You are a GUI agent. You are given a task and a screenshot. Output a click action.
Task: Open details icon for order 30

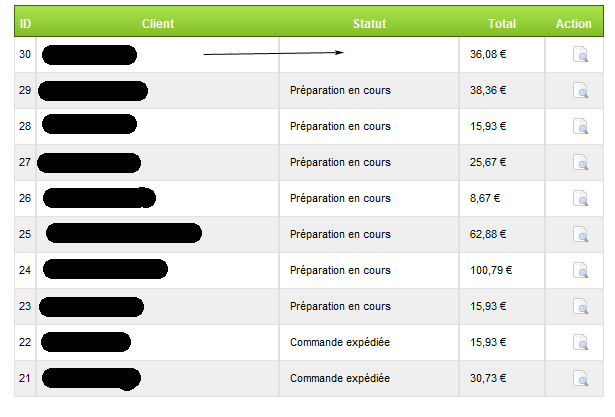(580, 55)
